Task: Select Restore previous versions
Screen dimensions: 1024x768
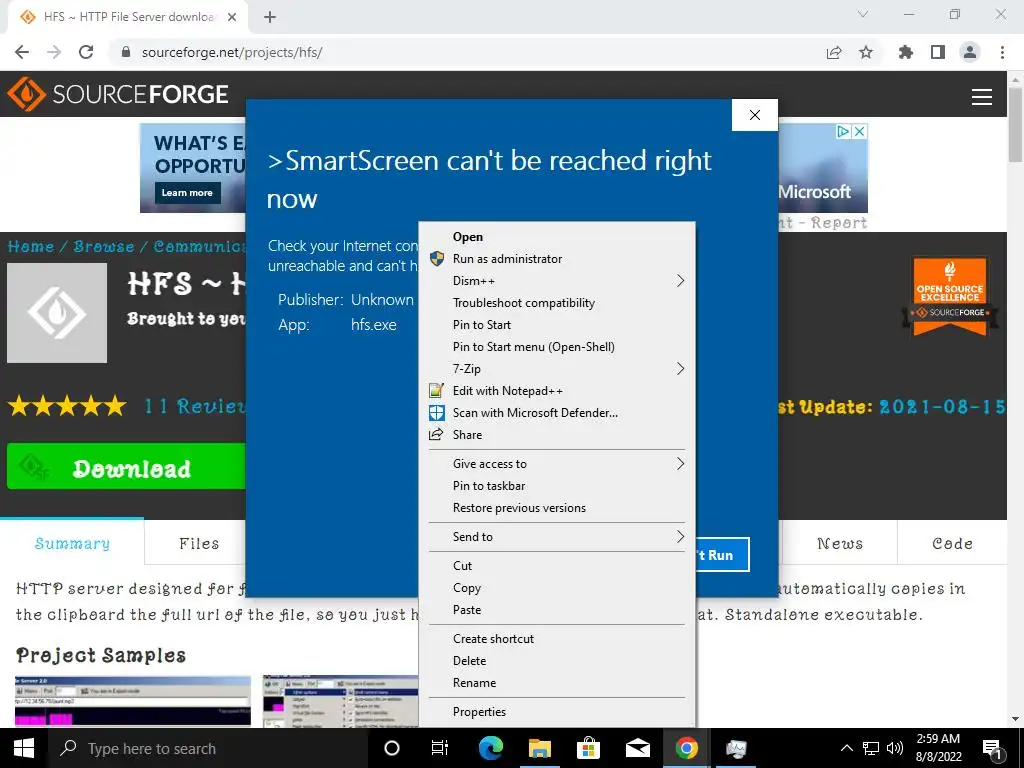Action: point(557,508)
